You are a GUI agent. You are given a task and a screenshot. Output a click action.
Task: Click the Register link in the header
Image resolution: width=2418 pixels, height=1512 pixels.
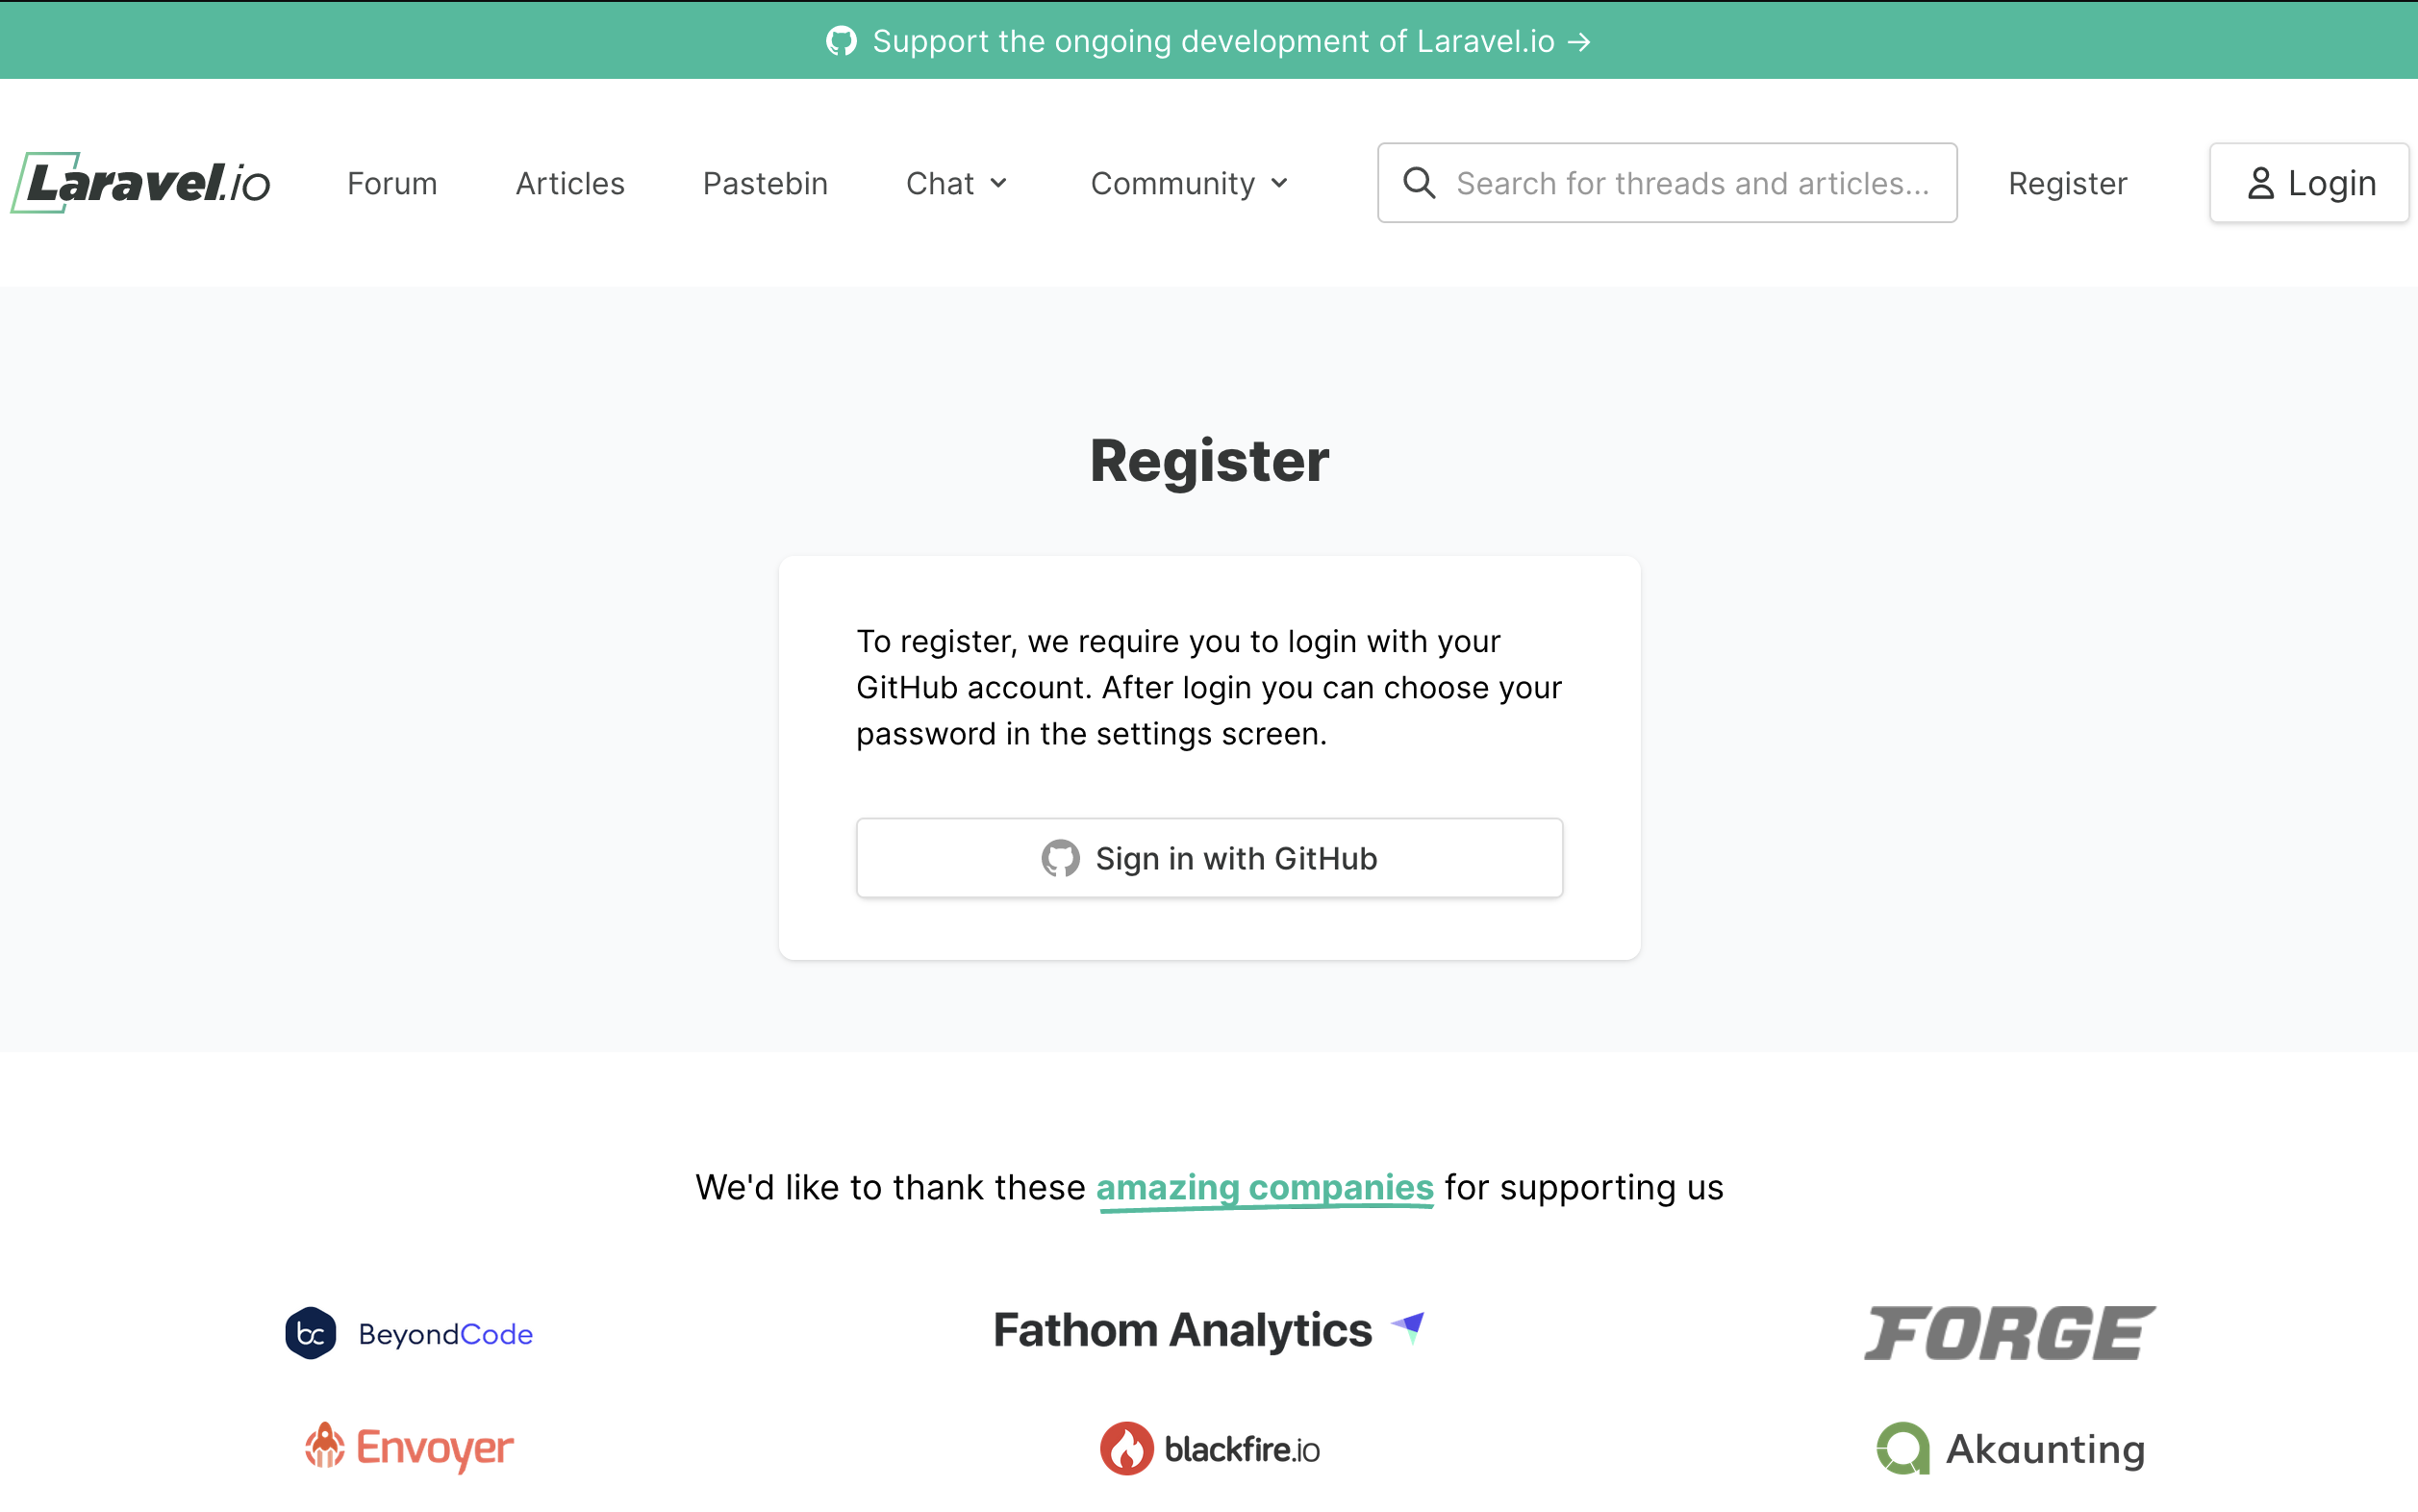(2067, 183)
